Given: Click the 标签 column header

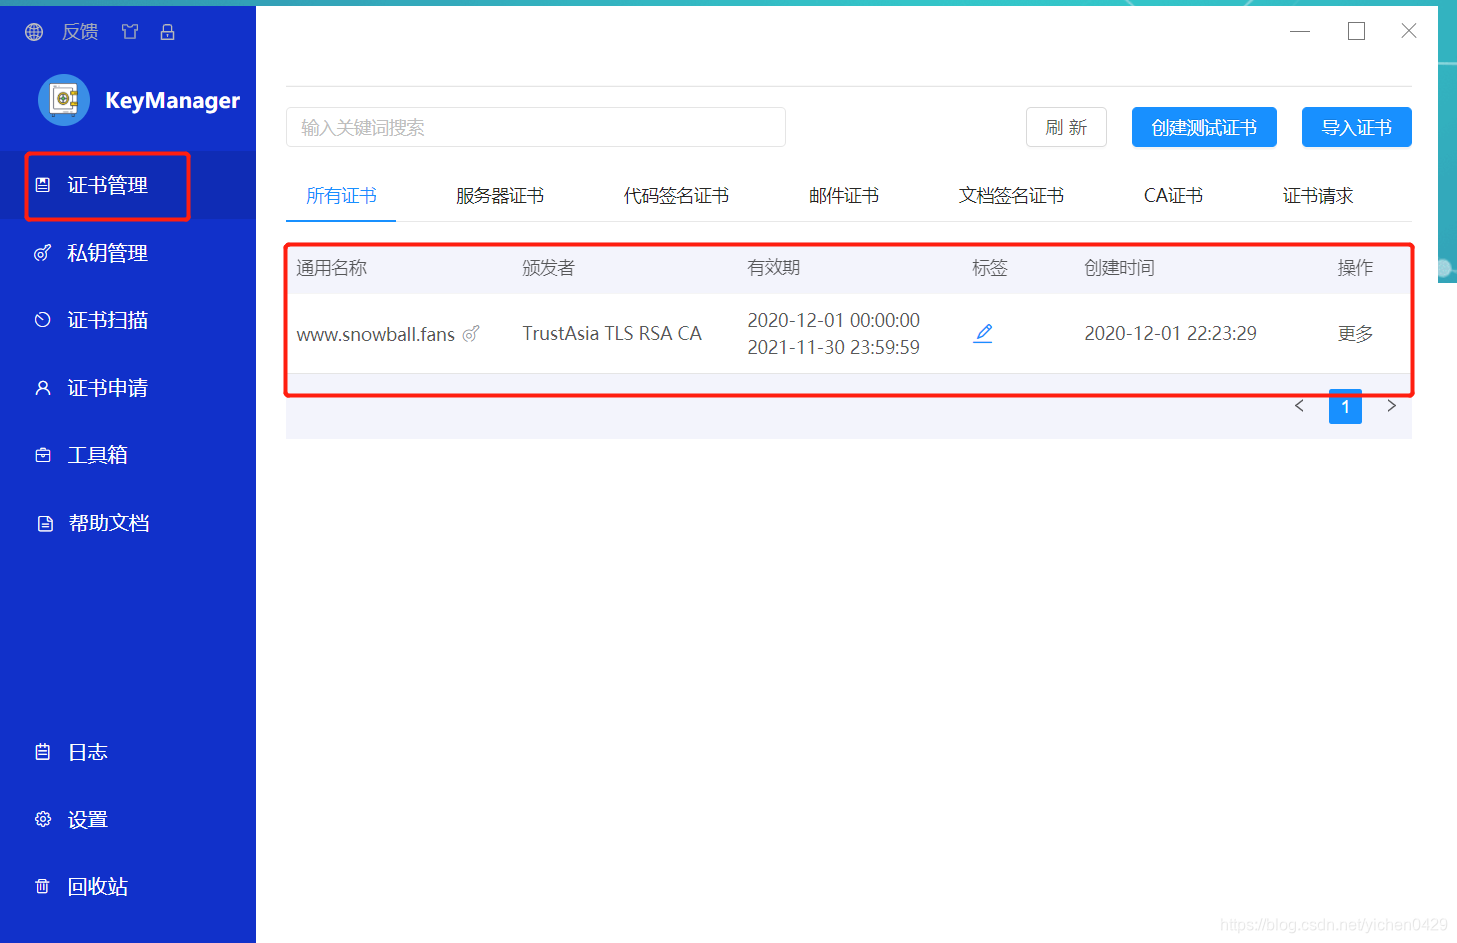Looking at the screenshot, I should pyautogui.click(x=990, y=268).
